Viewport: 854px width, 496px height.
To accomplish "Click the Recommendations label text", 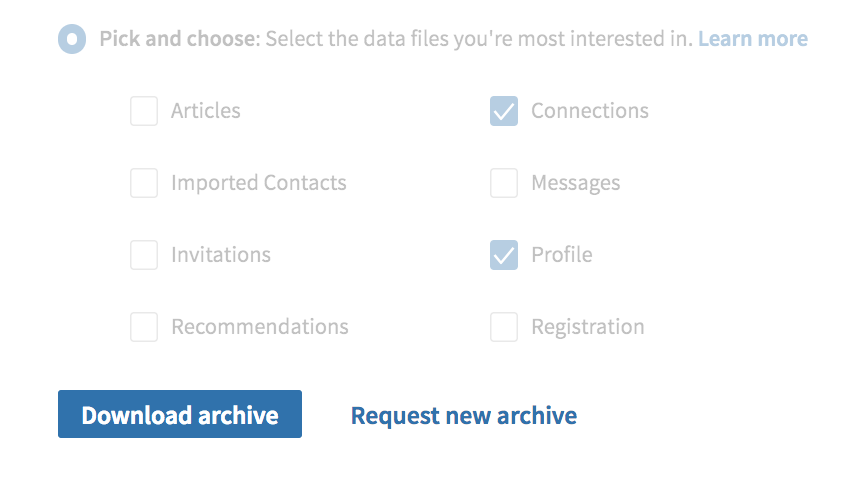I will tap(260, 327).
